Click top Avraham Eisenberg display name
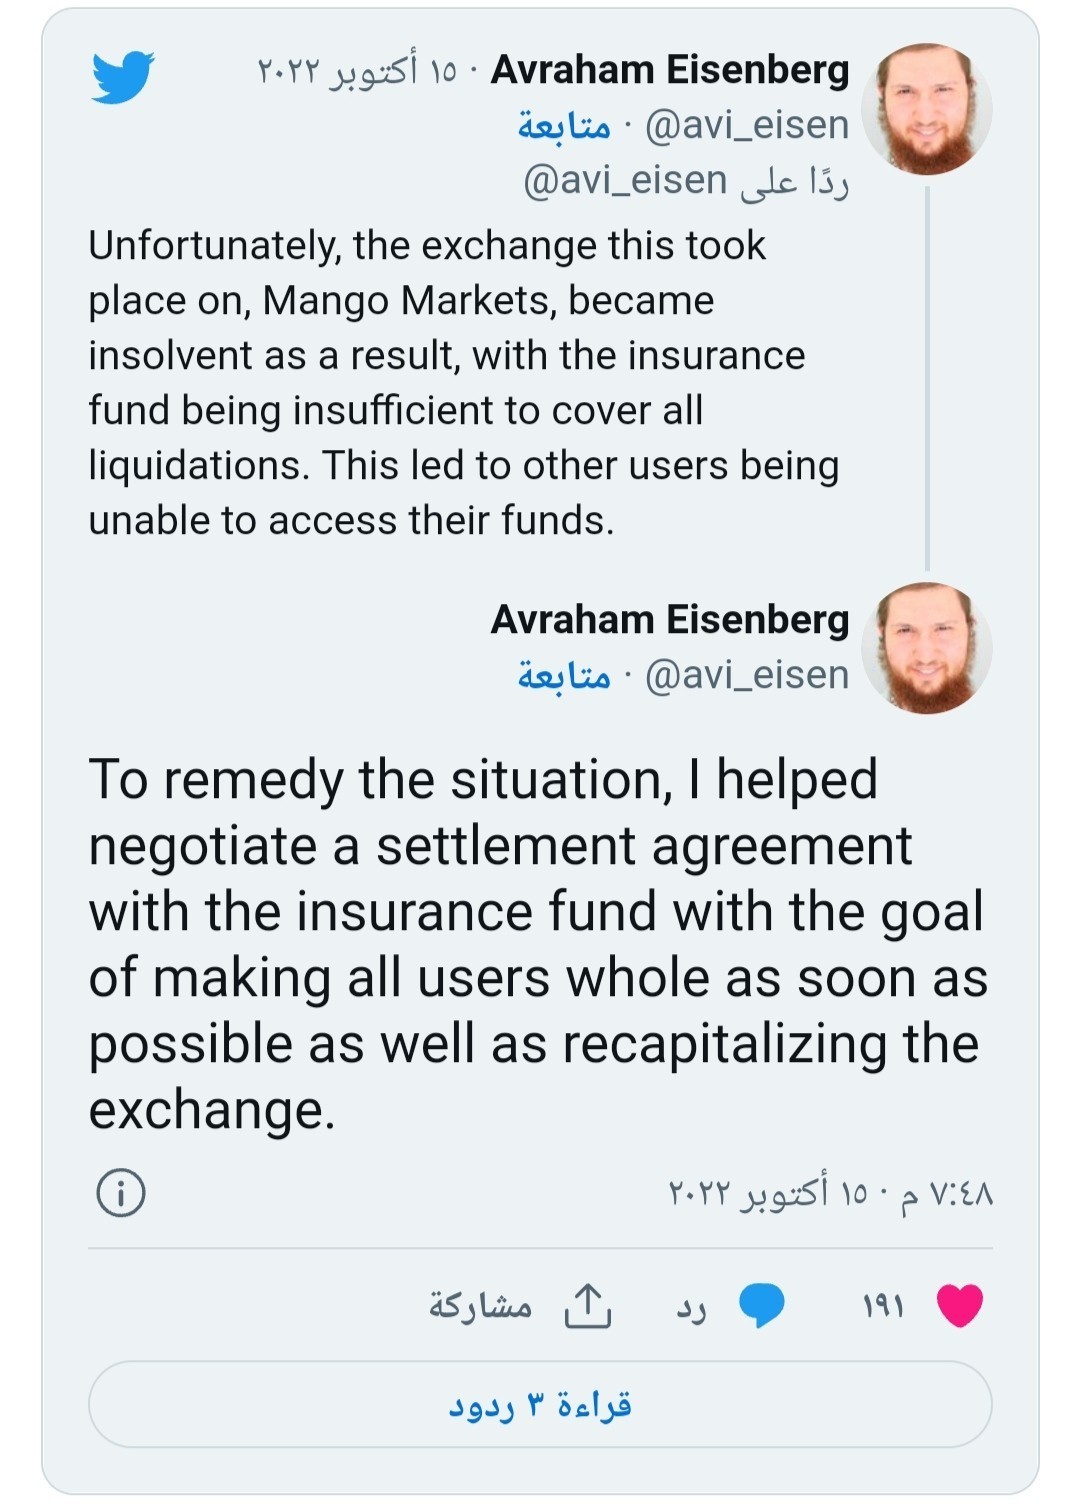1080x1504 pixels. [669, 70]
